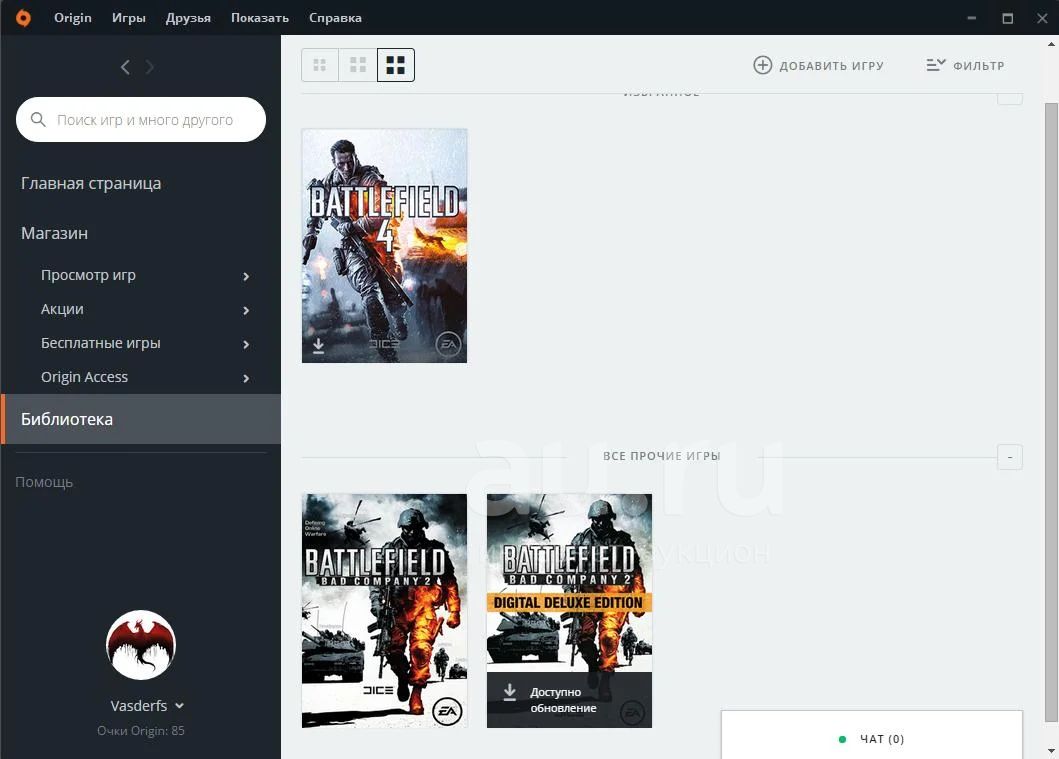
Task: Open the Показать menu
Action: point(260,18)
